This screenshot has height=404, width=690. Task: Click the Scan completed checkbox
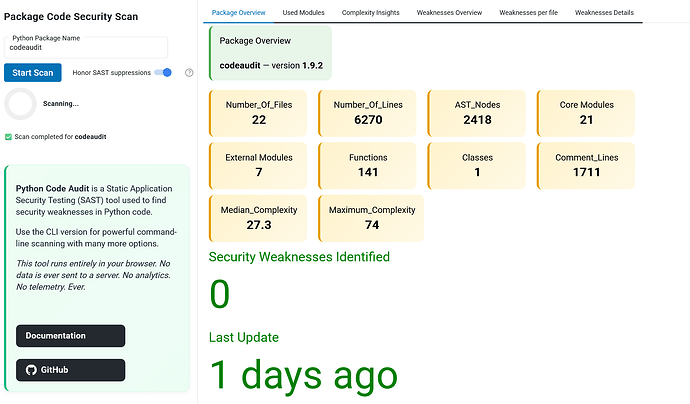click(8, 137)
